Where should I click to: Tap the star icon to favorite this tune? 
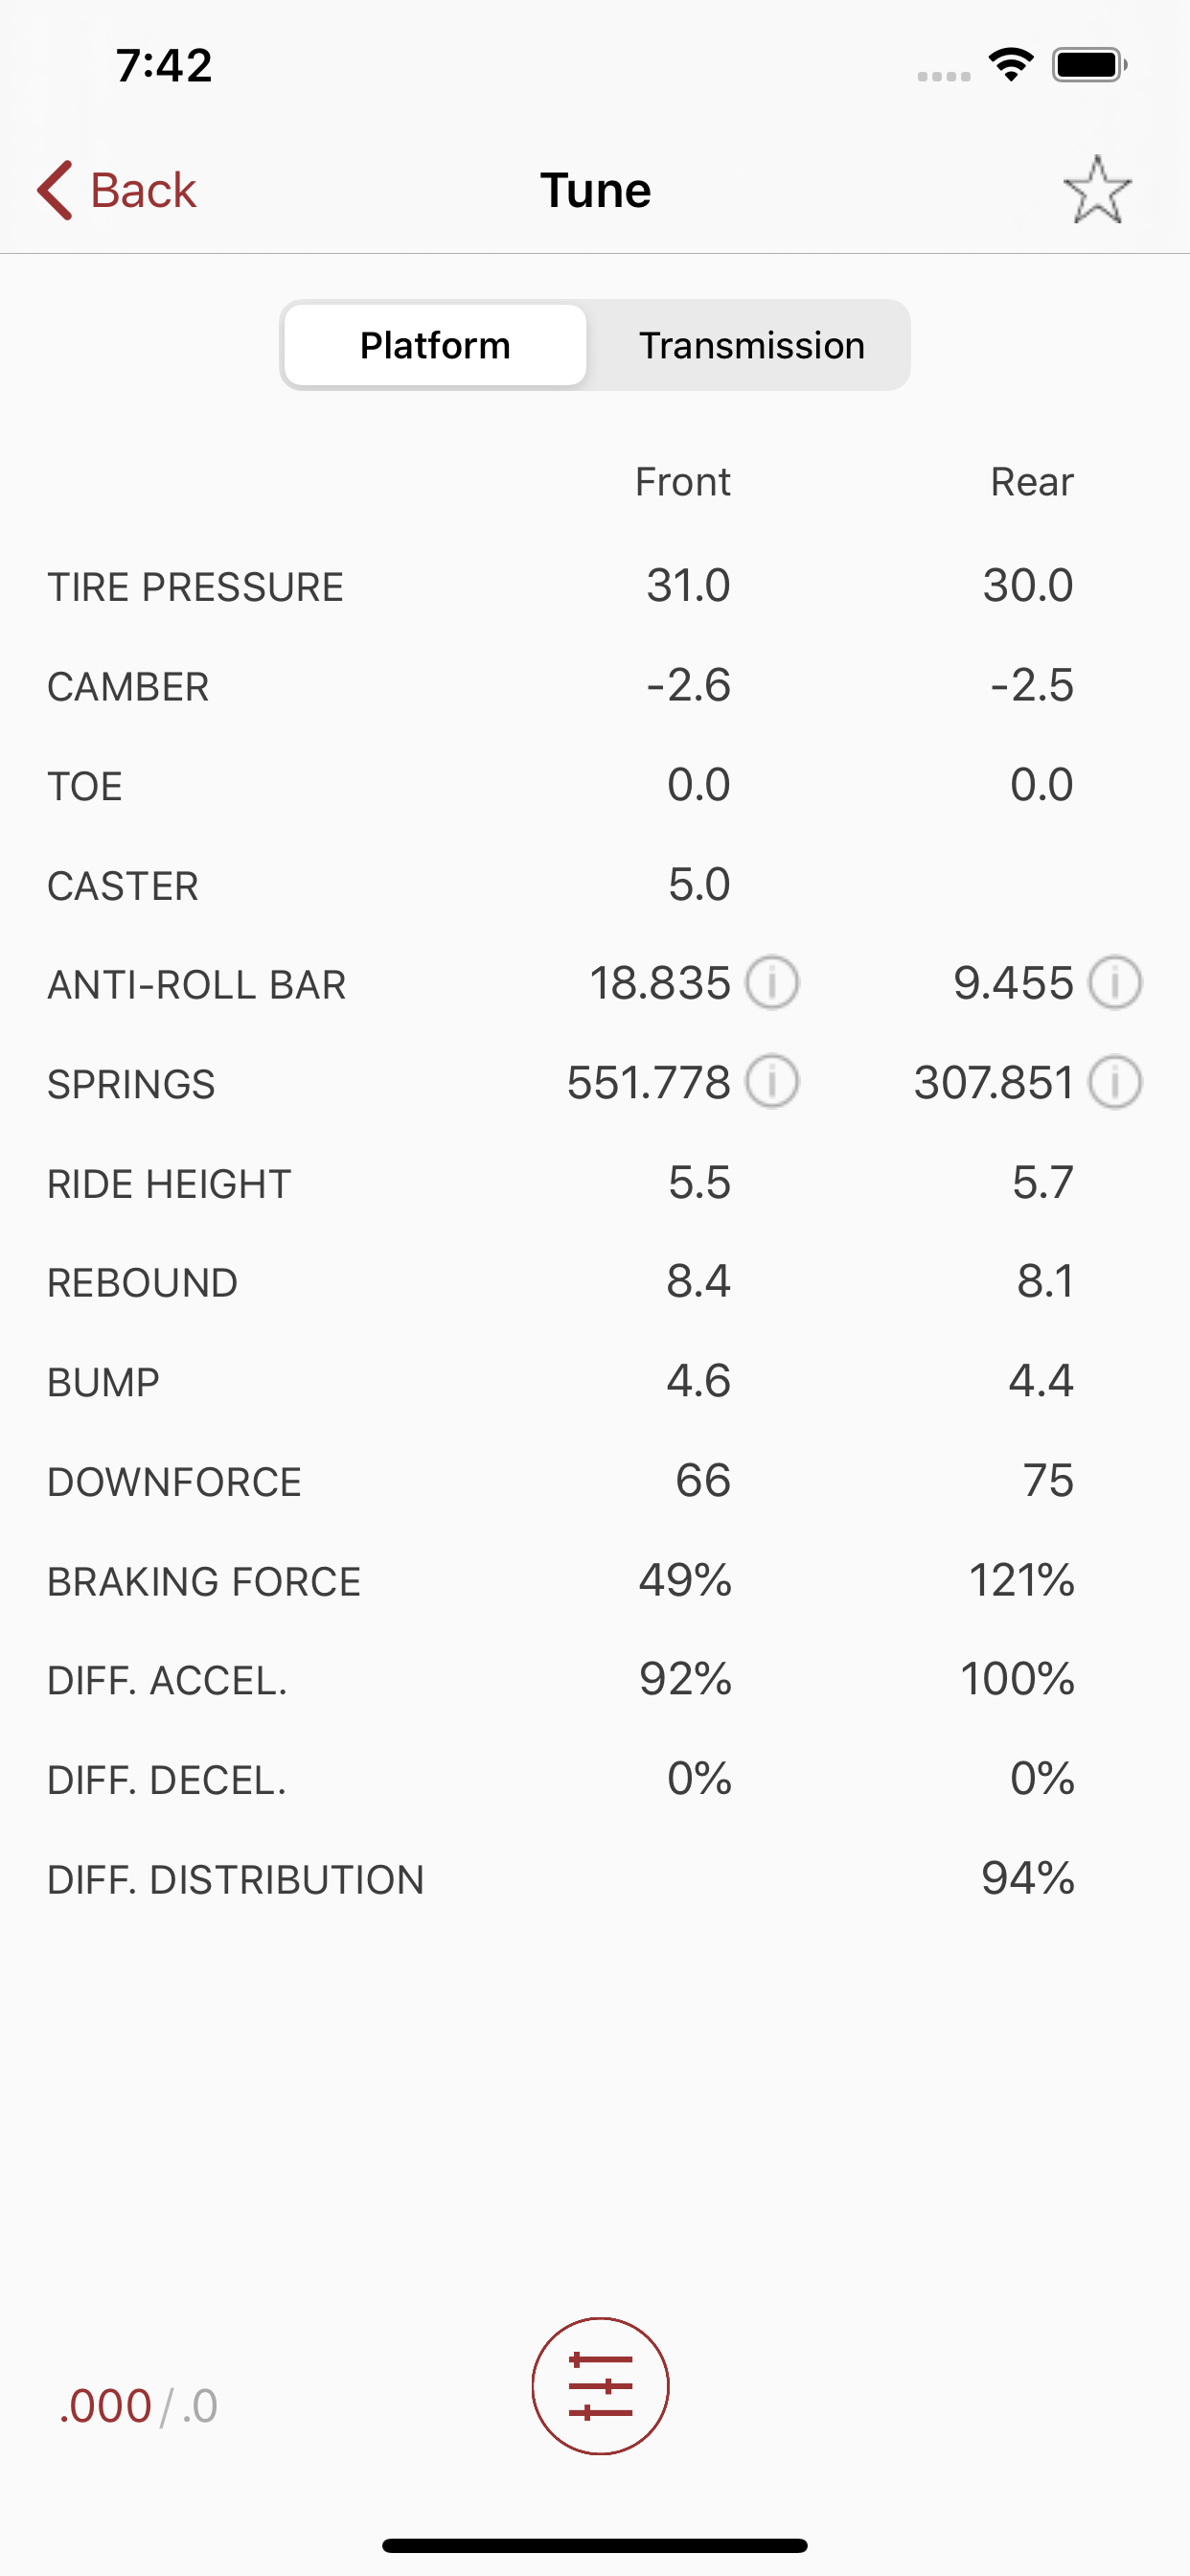tap(1098, 190)
